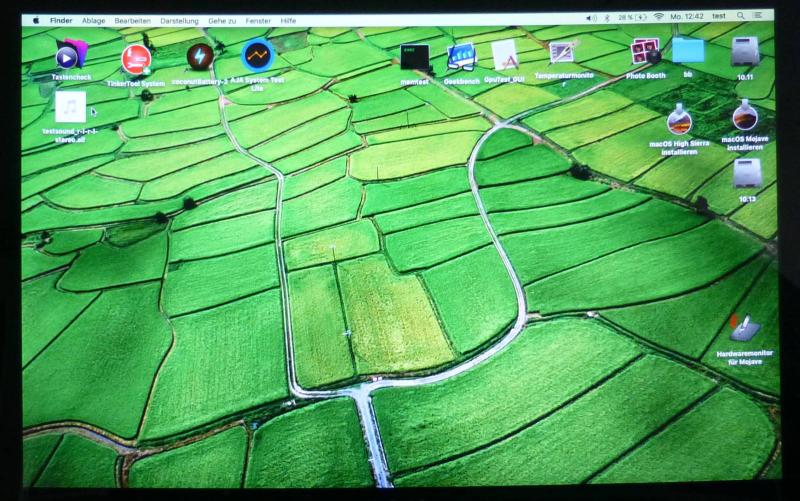This screenshot has width=800, height=501.
Task: Open the memtest desktop icon
Action: (414, 58)
